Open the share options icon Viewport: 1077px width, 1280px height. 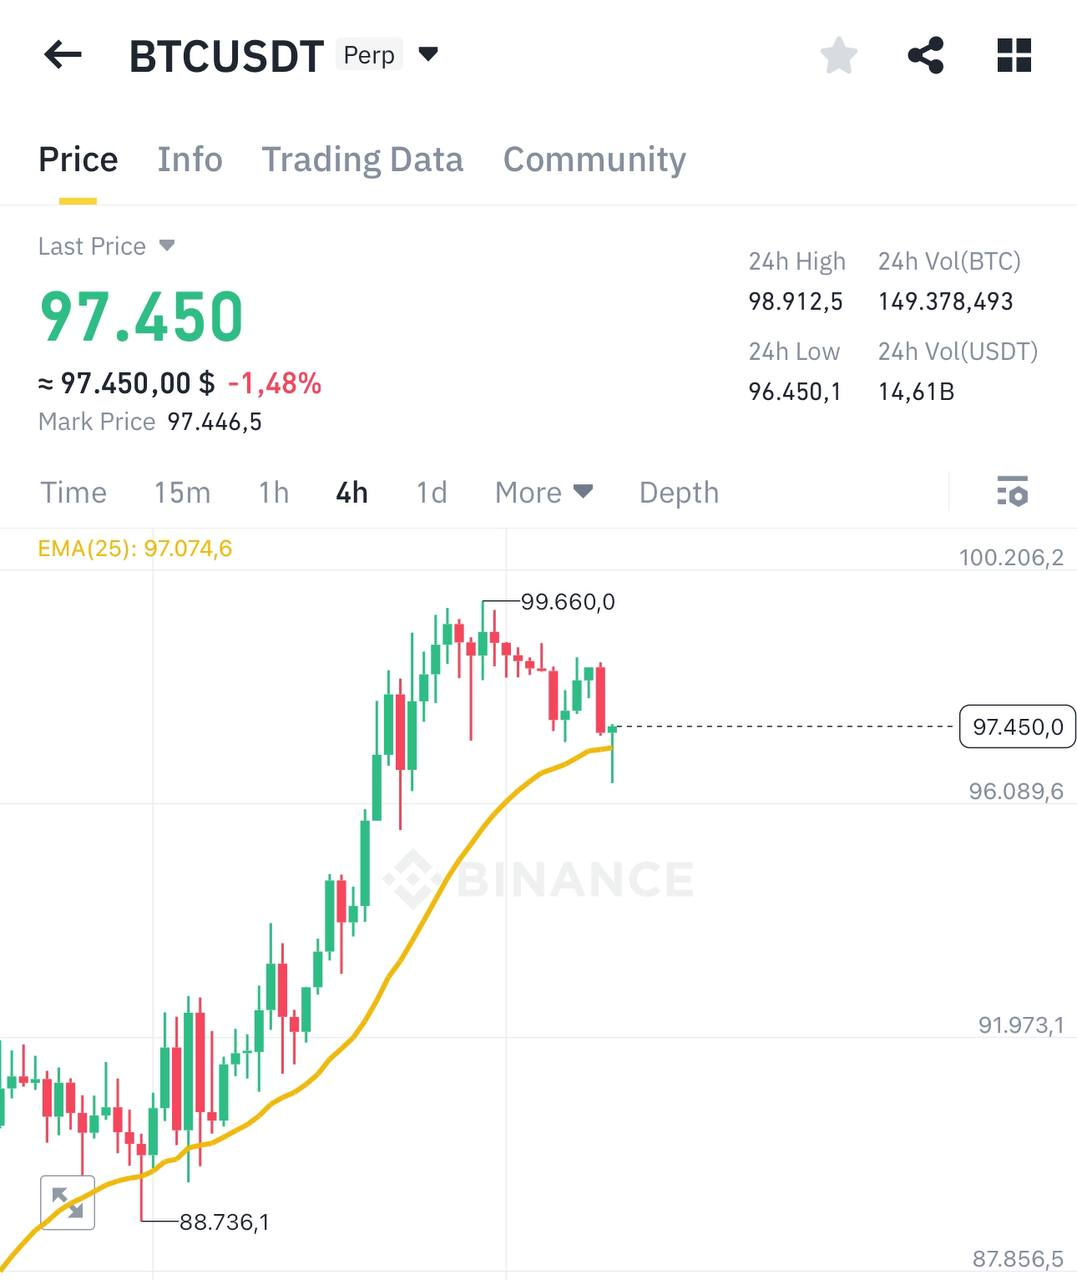click(925, 56)
